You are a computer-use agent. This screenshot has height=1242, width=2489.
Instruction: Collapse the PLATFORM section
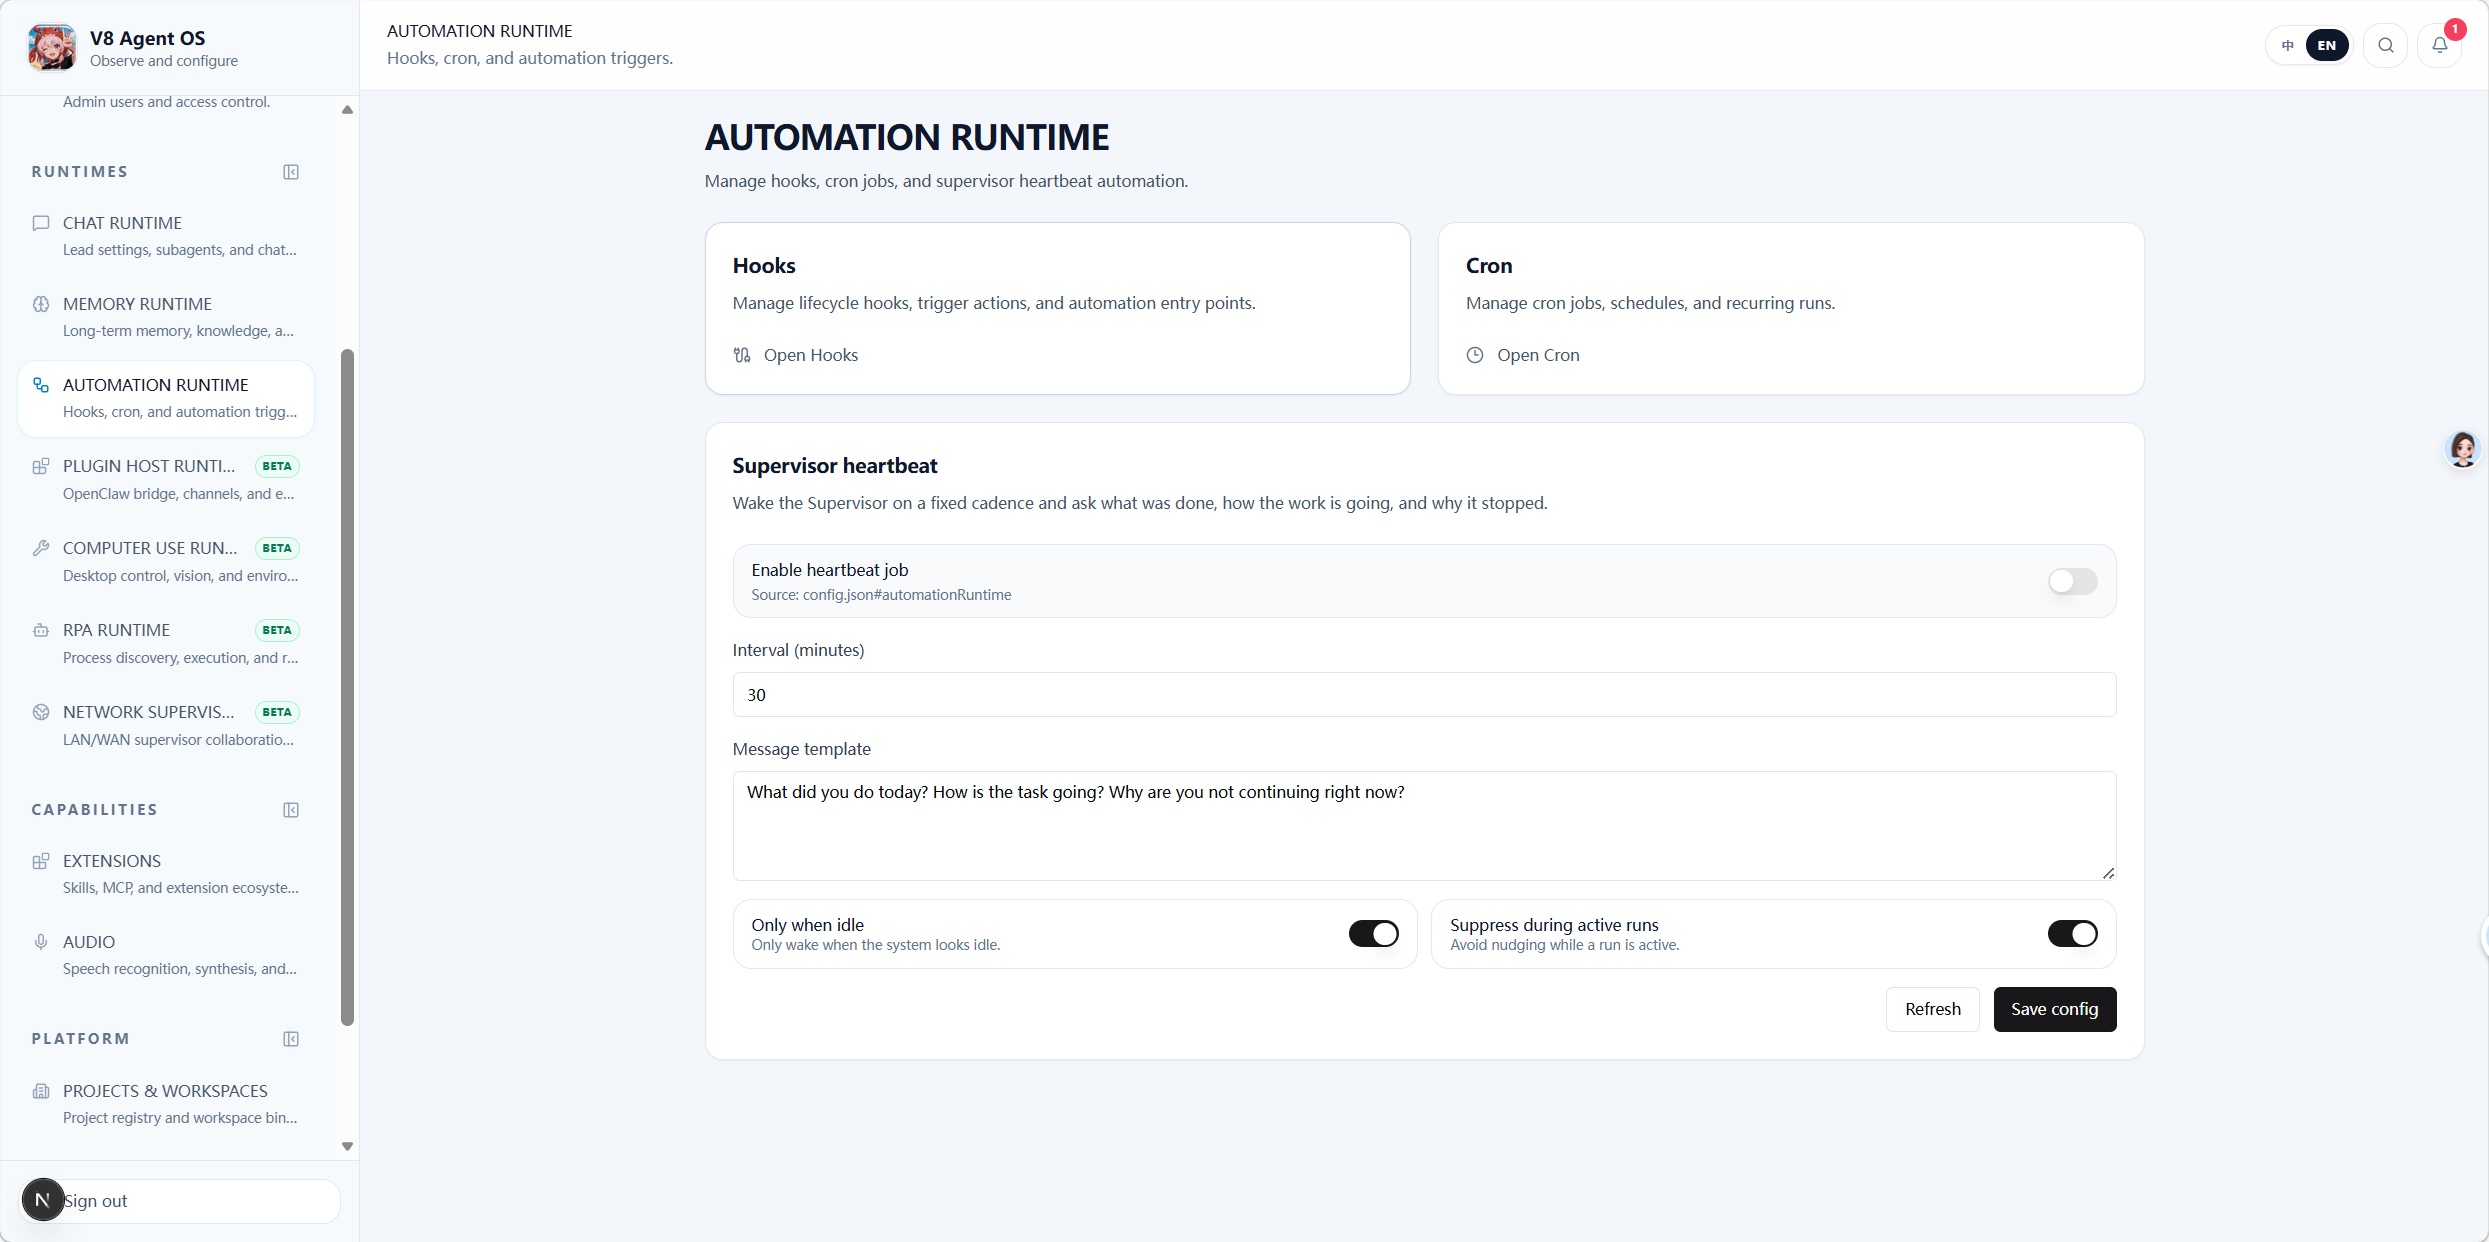(x=290, y=1039)
